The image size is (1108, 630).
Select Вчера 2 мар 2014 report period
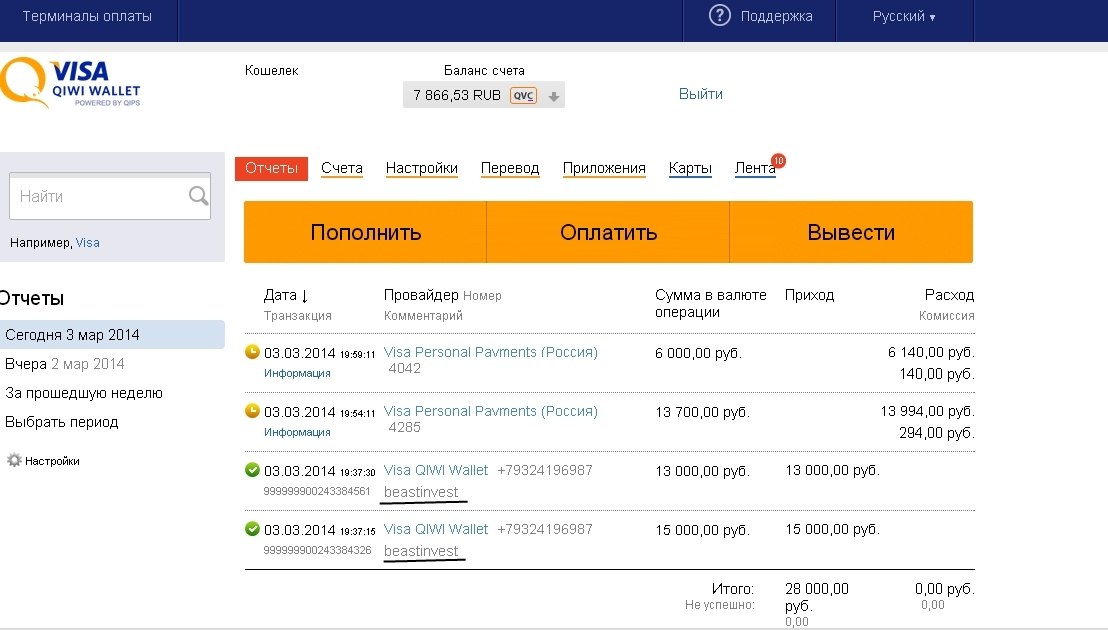tap(64, 364)
